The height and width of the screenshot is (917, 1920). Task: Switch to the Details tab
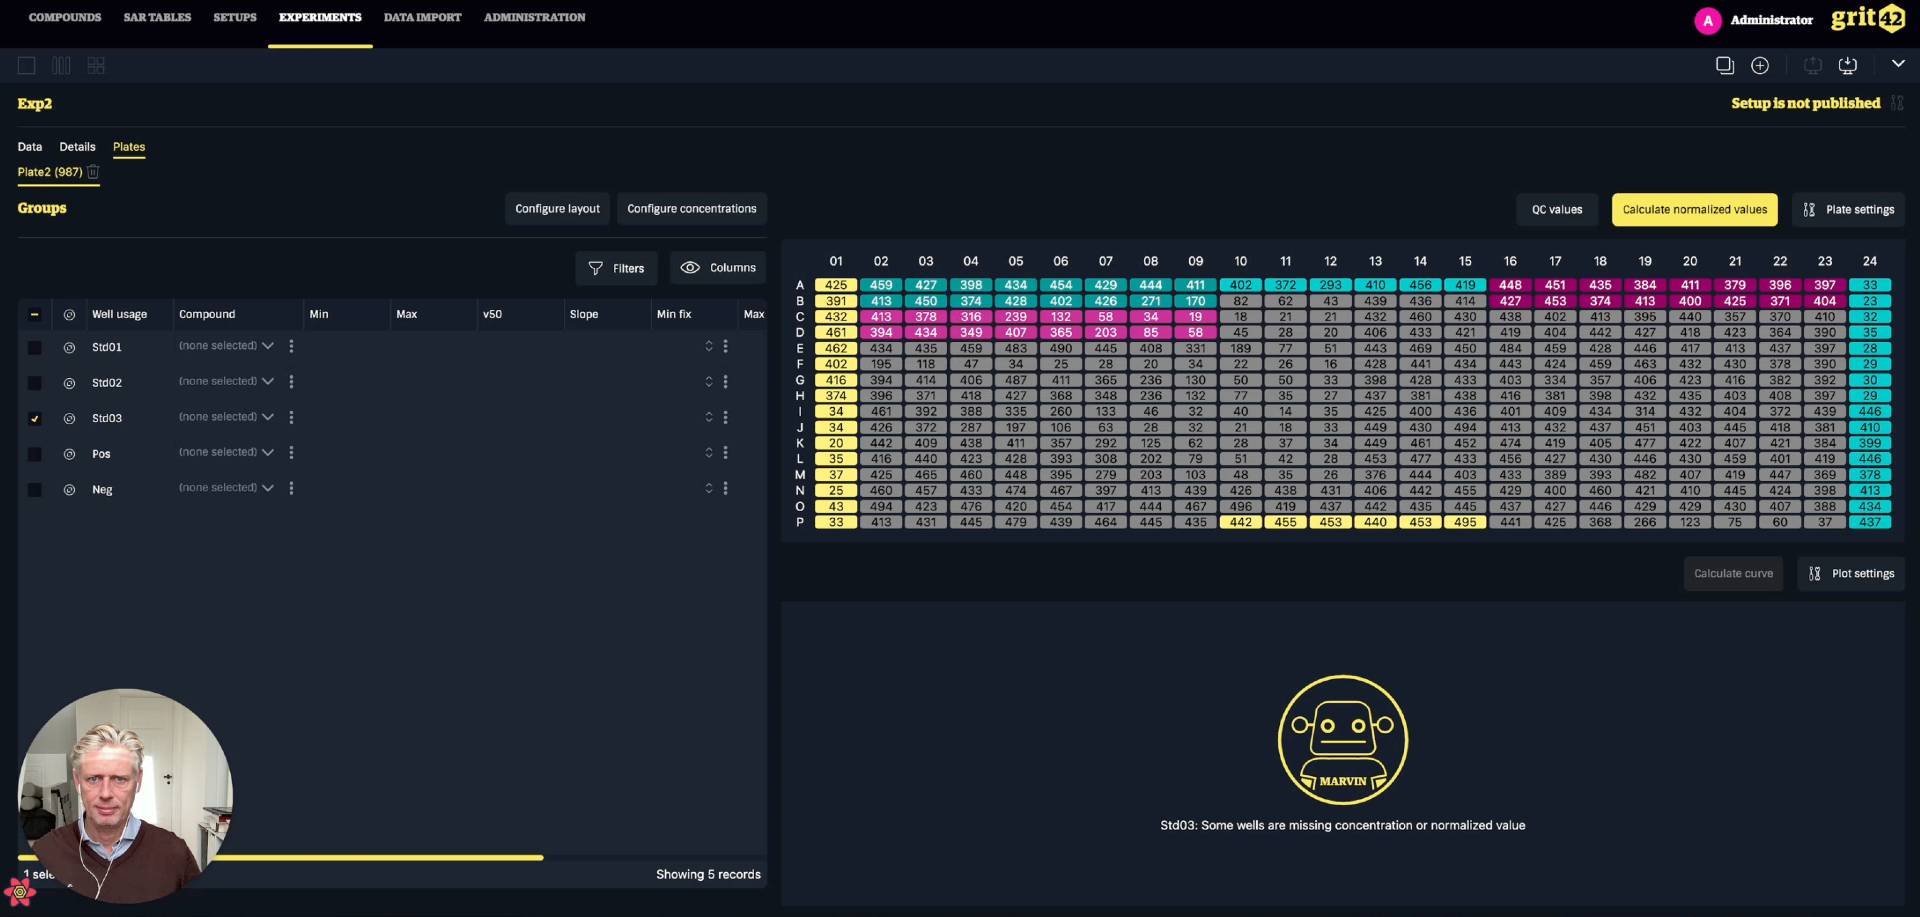tap(77, 147)
